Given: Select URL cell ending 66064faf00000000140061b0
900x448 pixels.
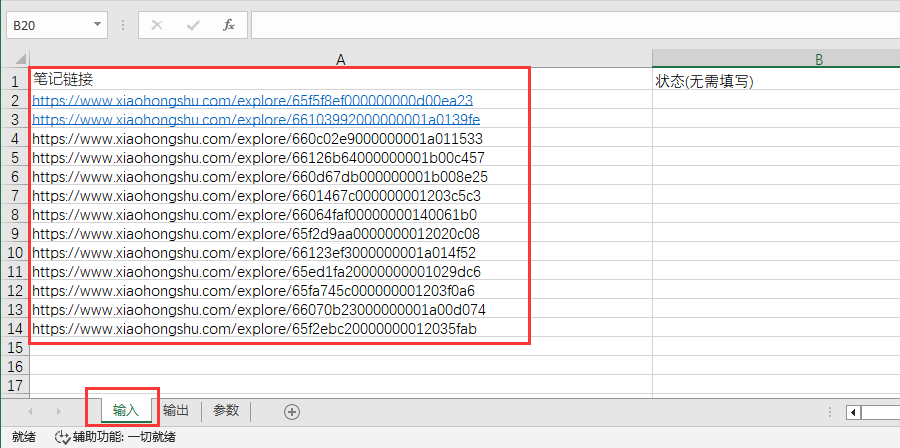Looking at the screenshot, I should (x=341, y=215).
